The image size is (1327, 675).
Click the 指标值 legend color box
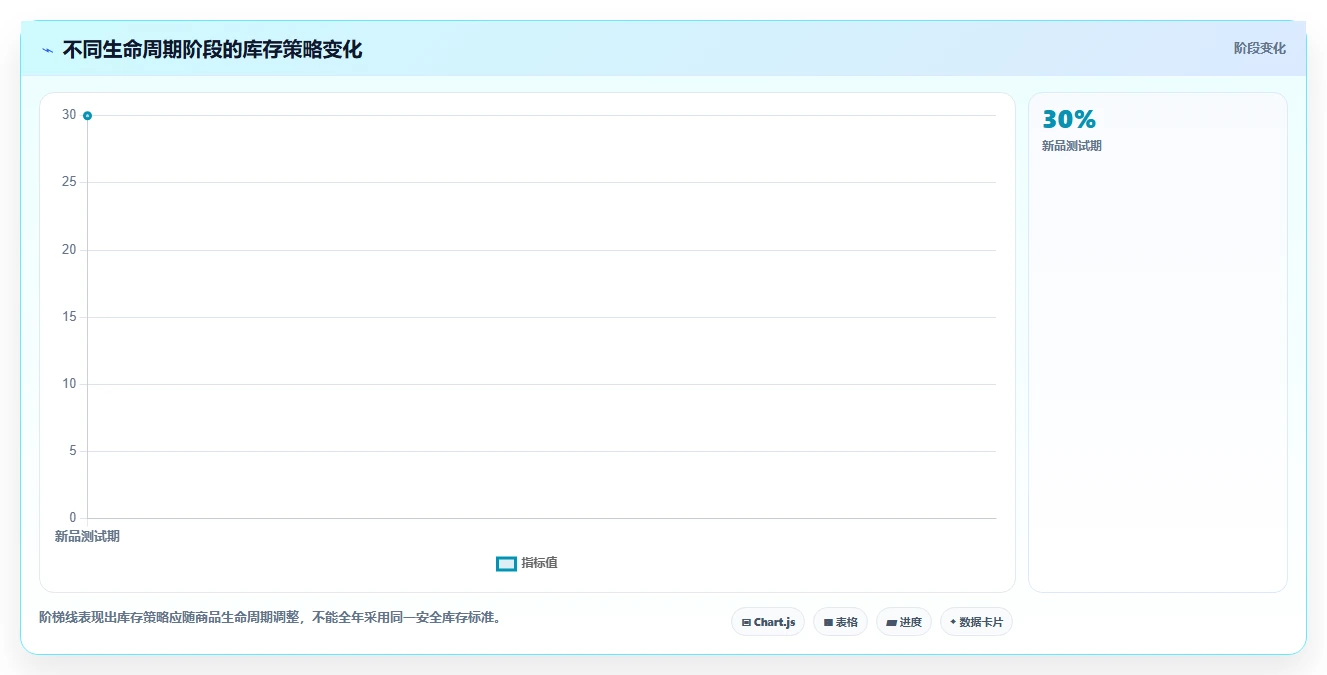(x=506, y=563)
